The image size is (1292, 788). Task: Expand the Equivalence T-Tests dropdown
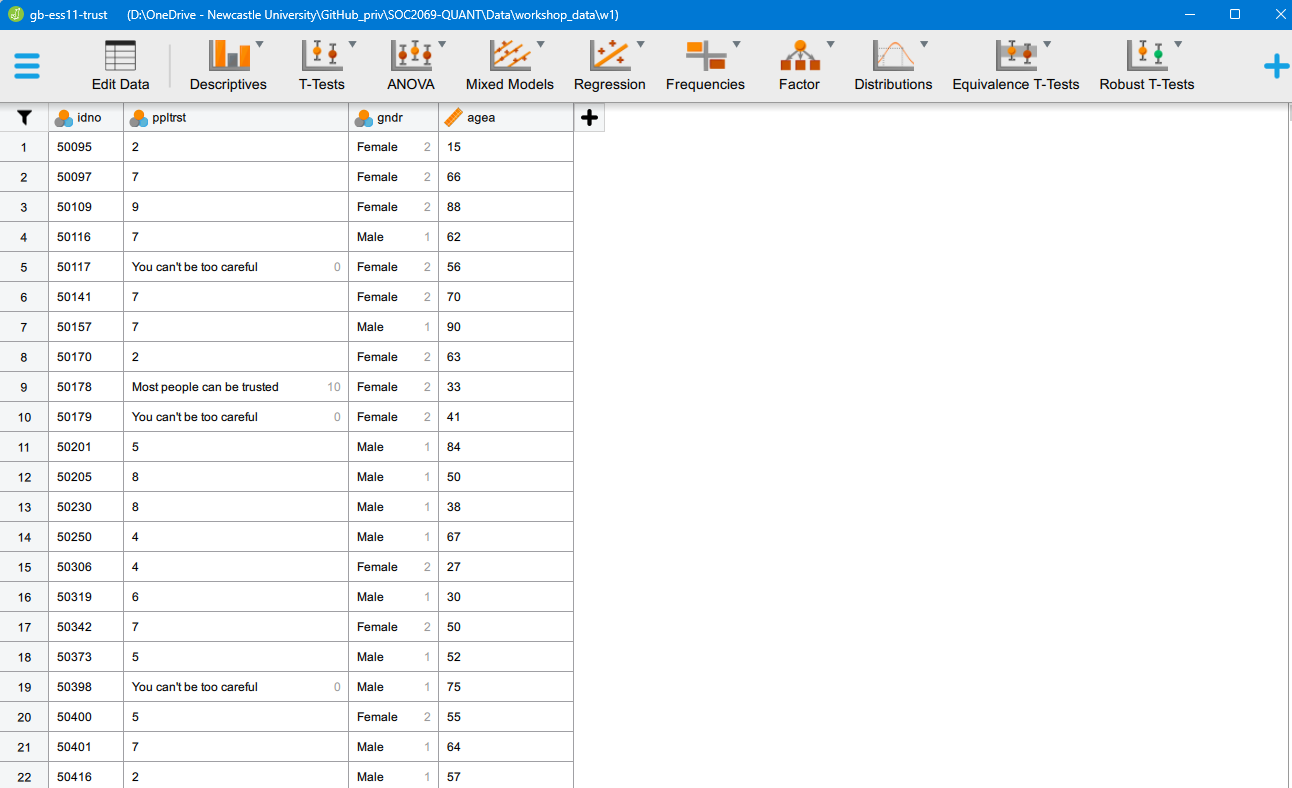1047,45
